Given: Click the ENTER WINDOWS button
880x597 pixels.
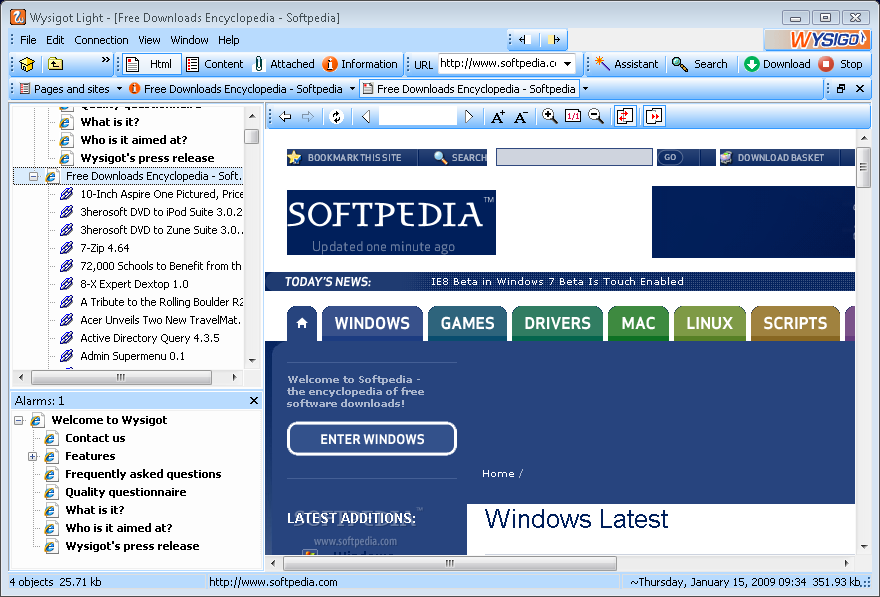Looking at the screenshot, I should 372,439.
